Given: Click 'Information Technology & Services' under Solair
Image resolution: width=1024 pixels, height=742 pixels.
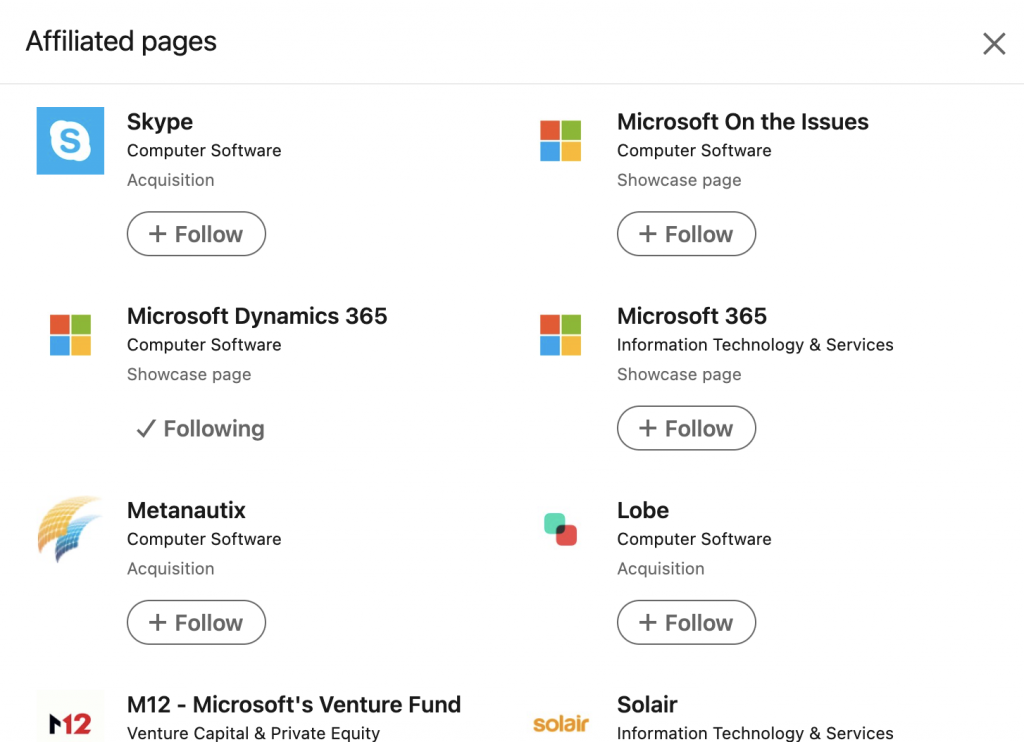Looking at the screenshot, I should (755, 734).
